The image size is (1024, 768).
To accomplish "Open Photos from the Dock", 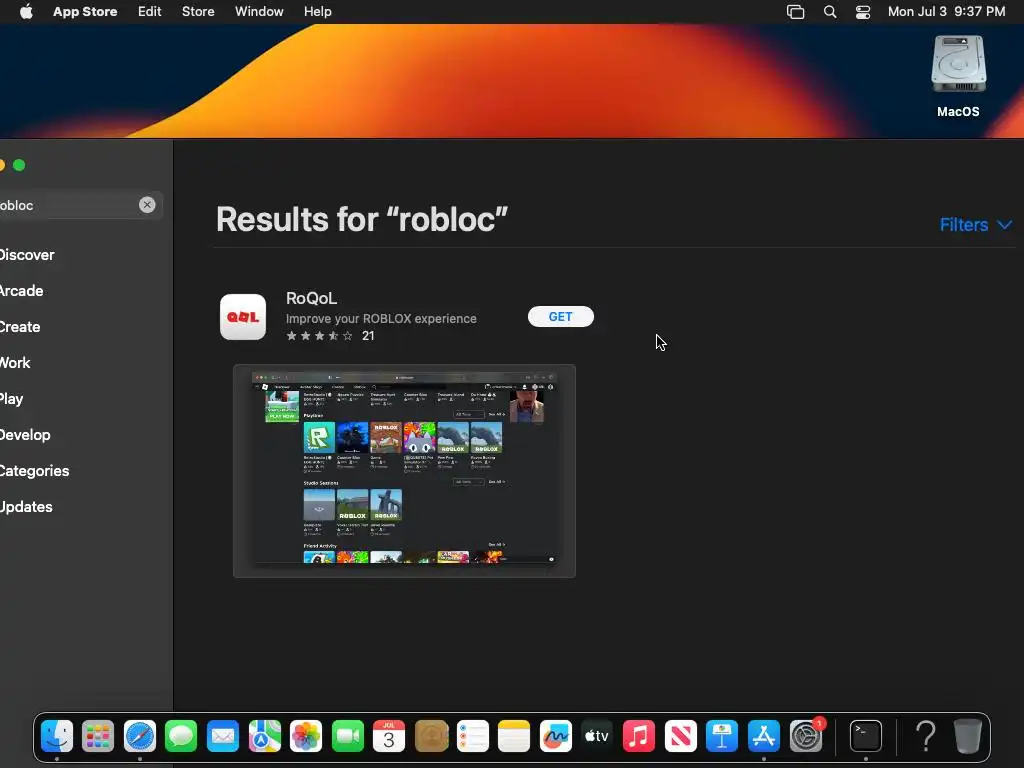I will pyautogui.click(x=306, y=736).
